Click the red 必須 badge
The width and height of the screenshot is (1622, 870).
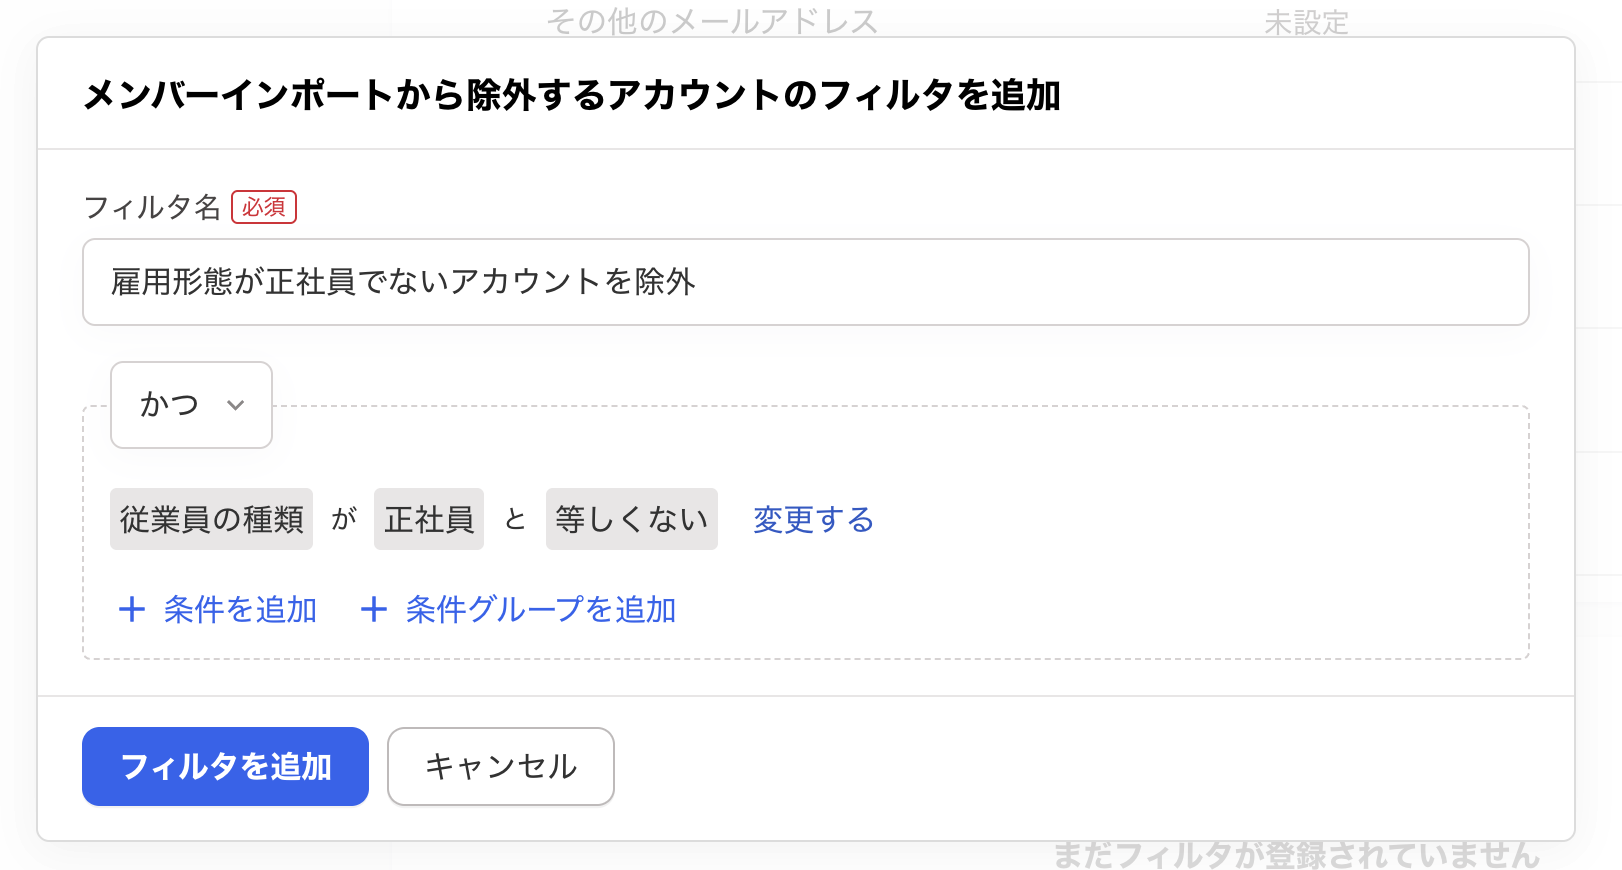pyautogui.click(x=264, y=207)
